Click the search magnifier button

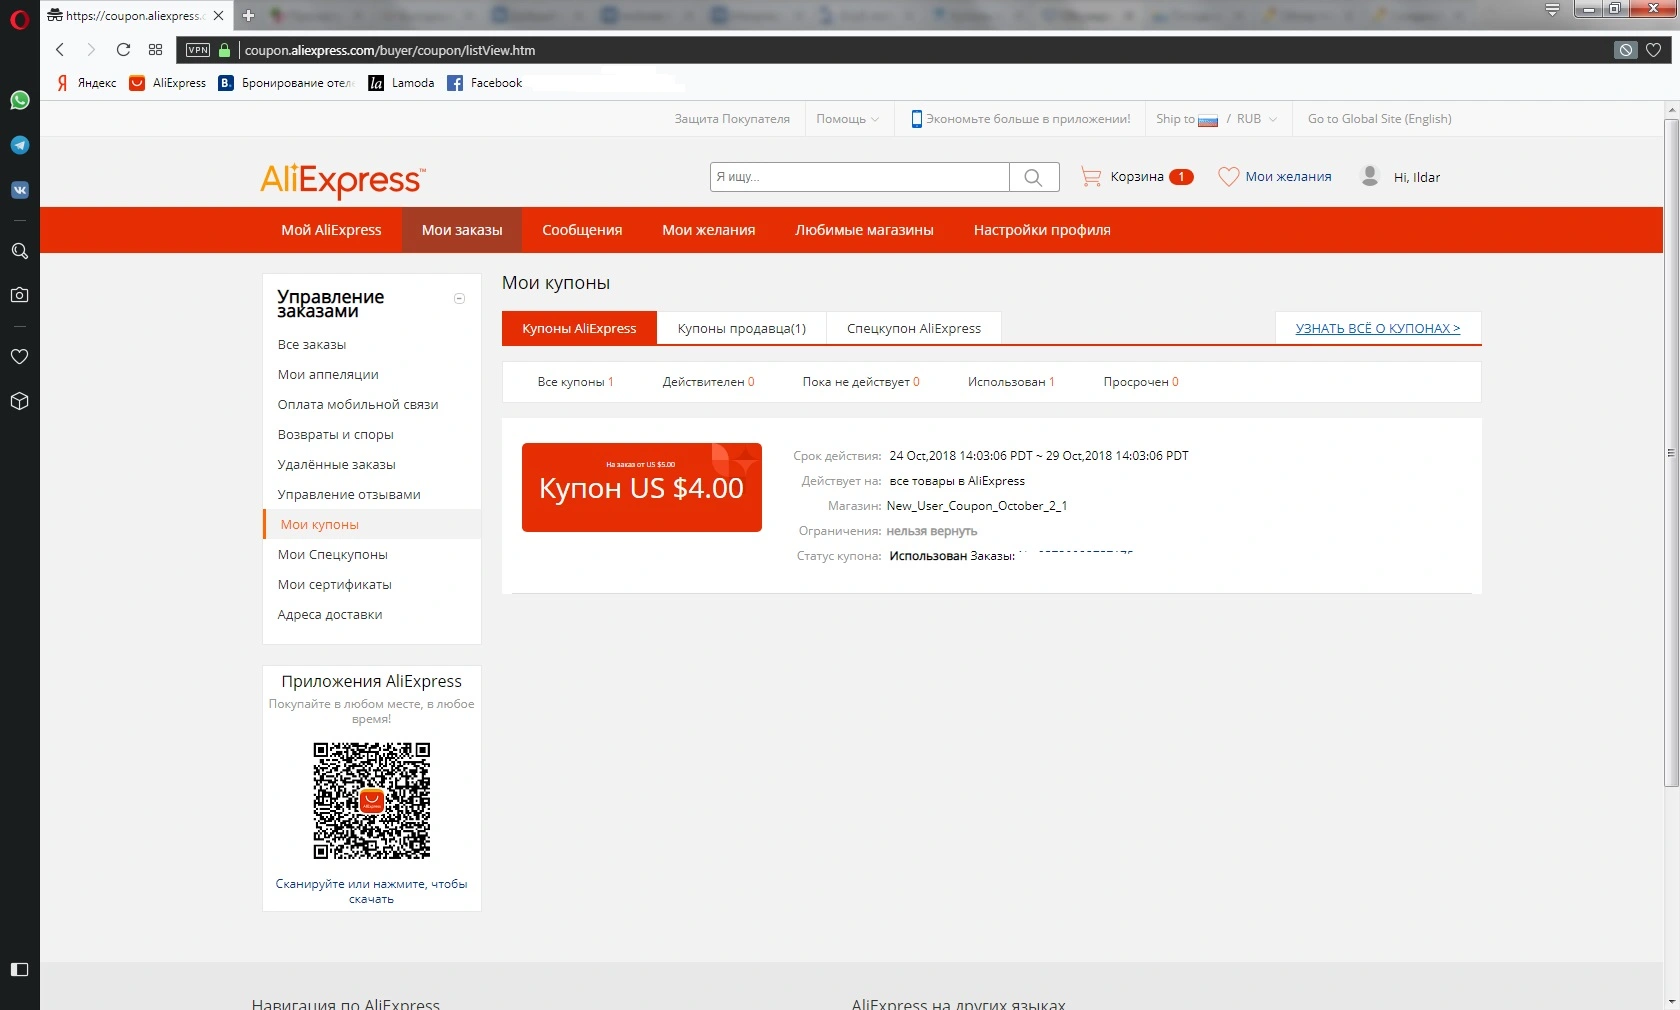point(1034,177)
